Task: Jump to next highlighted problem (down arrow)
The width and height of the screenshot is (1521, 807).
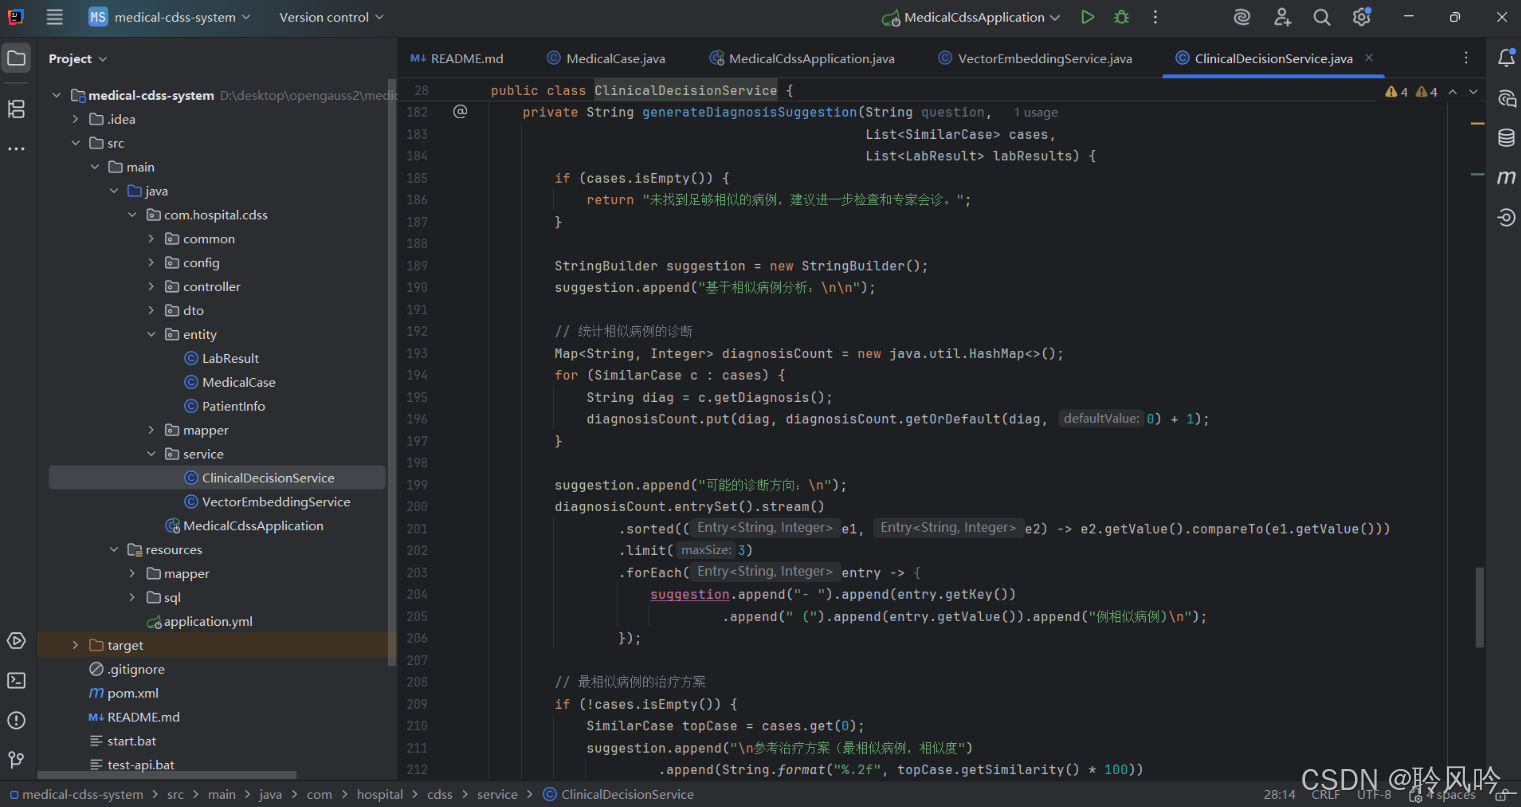Action: click(x=1473, y=92)
